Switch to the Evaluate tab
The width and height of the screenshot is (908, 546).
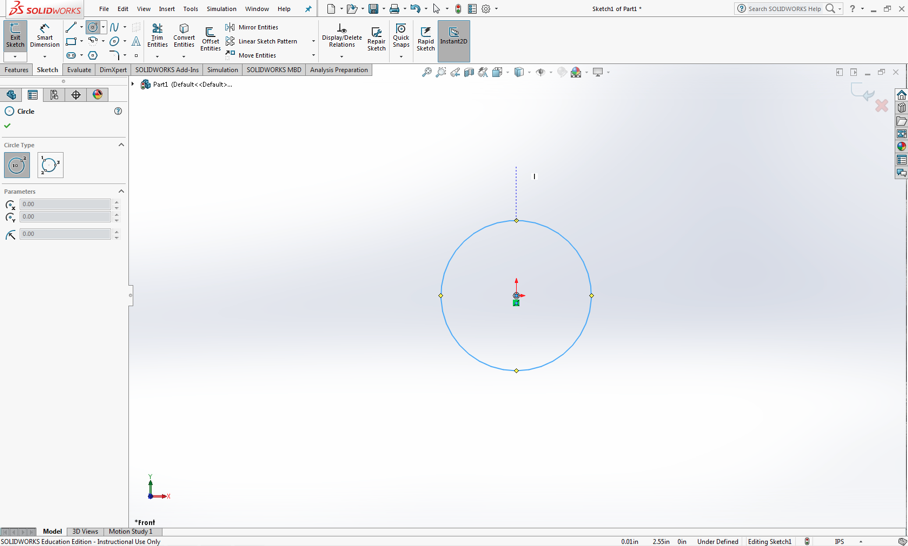pos(79,70)
